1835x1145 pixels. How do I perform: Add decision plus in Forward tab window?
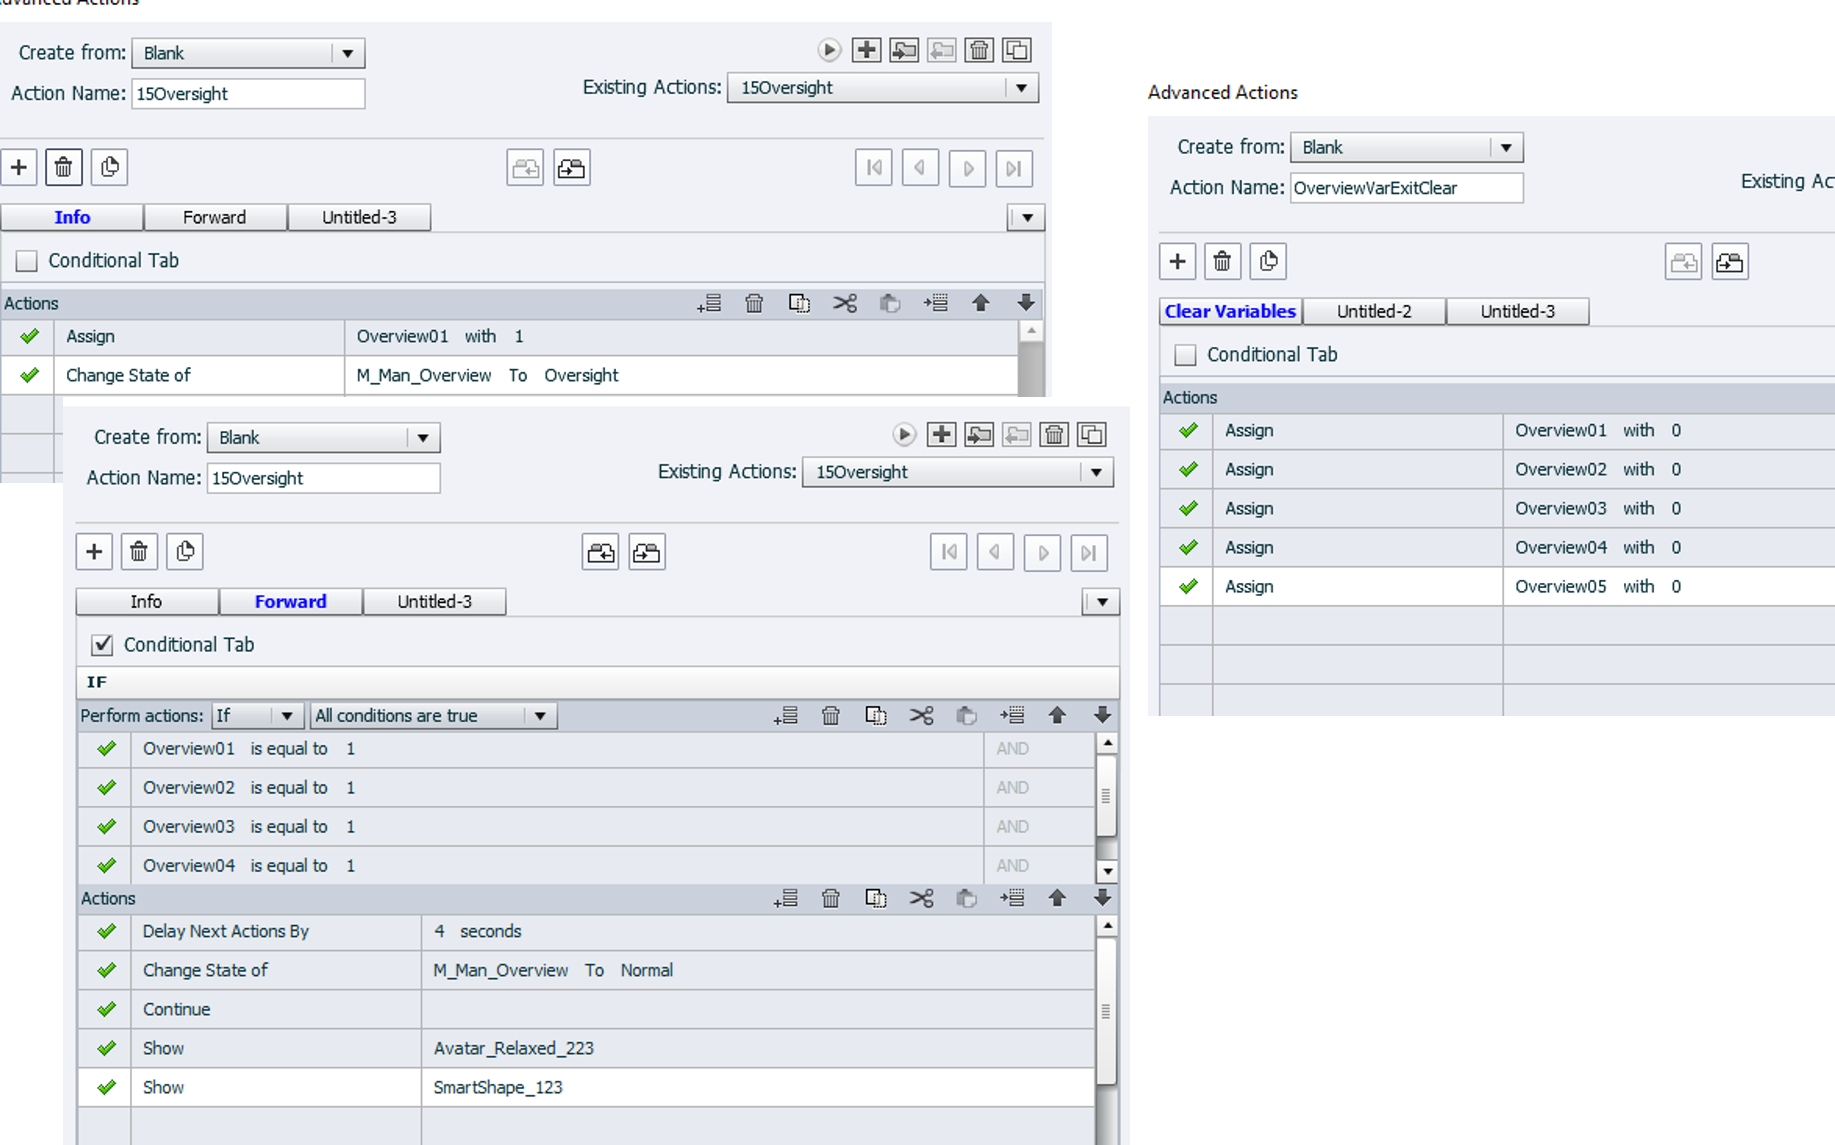click(x=94, y=552)
